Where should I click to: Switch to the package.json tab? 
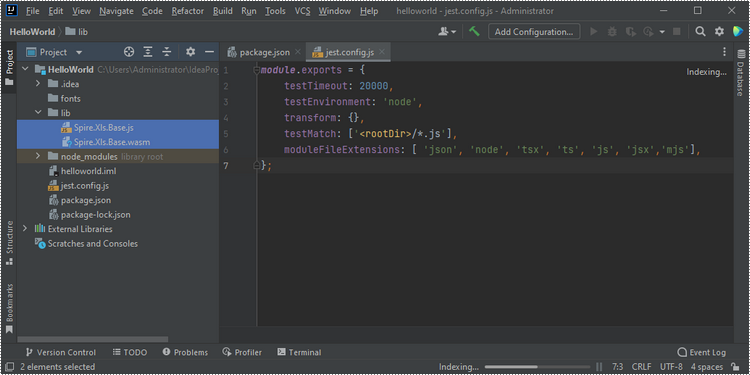[x=265, y=52]
